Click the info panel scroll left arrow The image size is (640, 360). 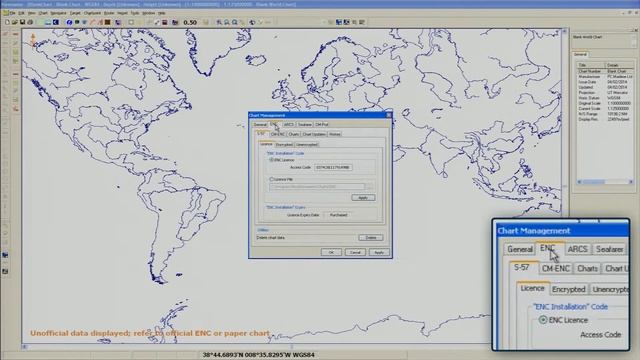point(579,182)
